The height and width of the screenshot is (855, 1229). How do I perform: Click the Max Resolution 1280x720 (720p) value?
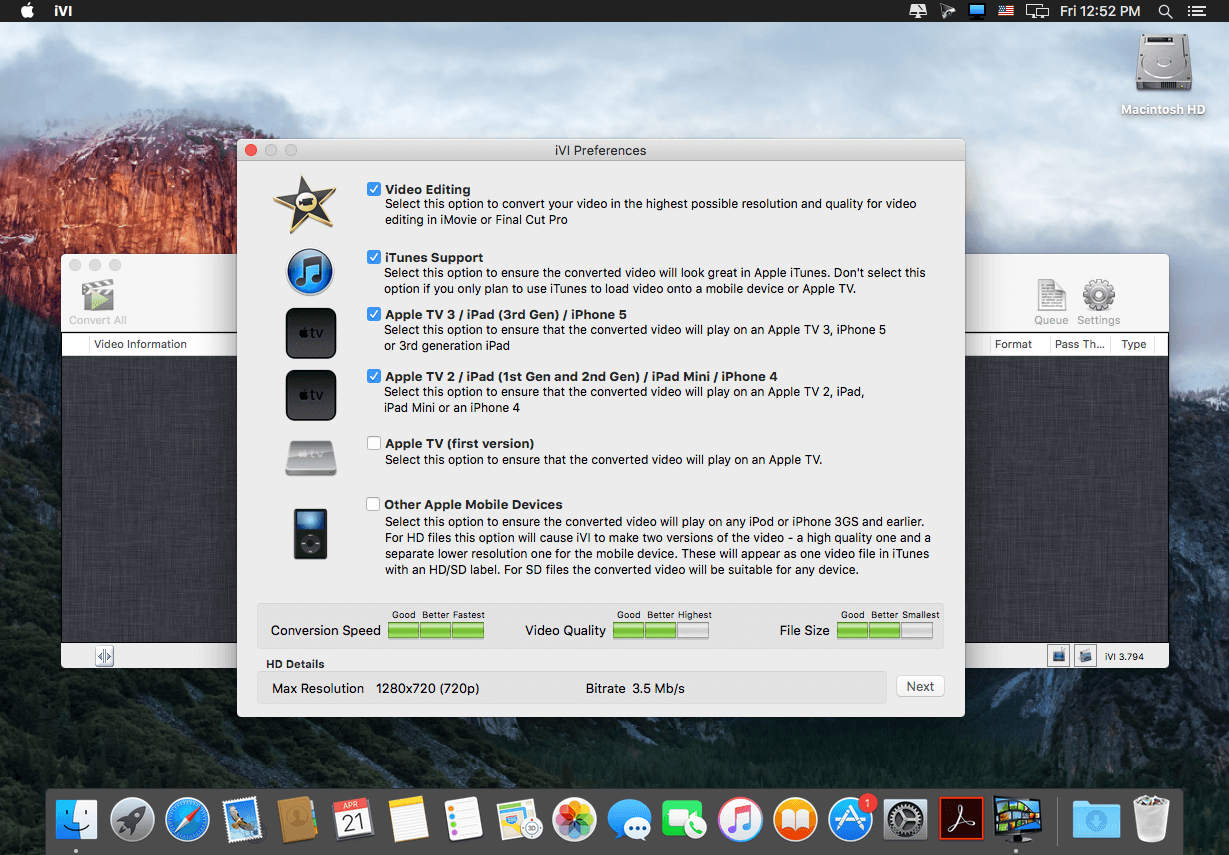click(428, 688)
